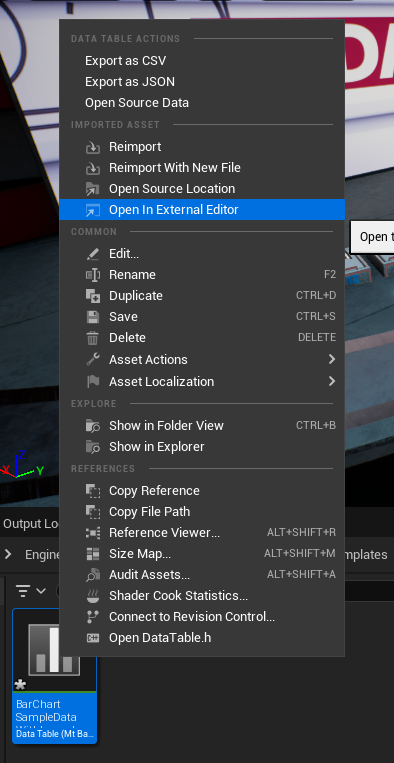This screenshot has height=763, width=394.
Task: Select Connect to Revision Control...
Action: [202, 617]
